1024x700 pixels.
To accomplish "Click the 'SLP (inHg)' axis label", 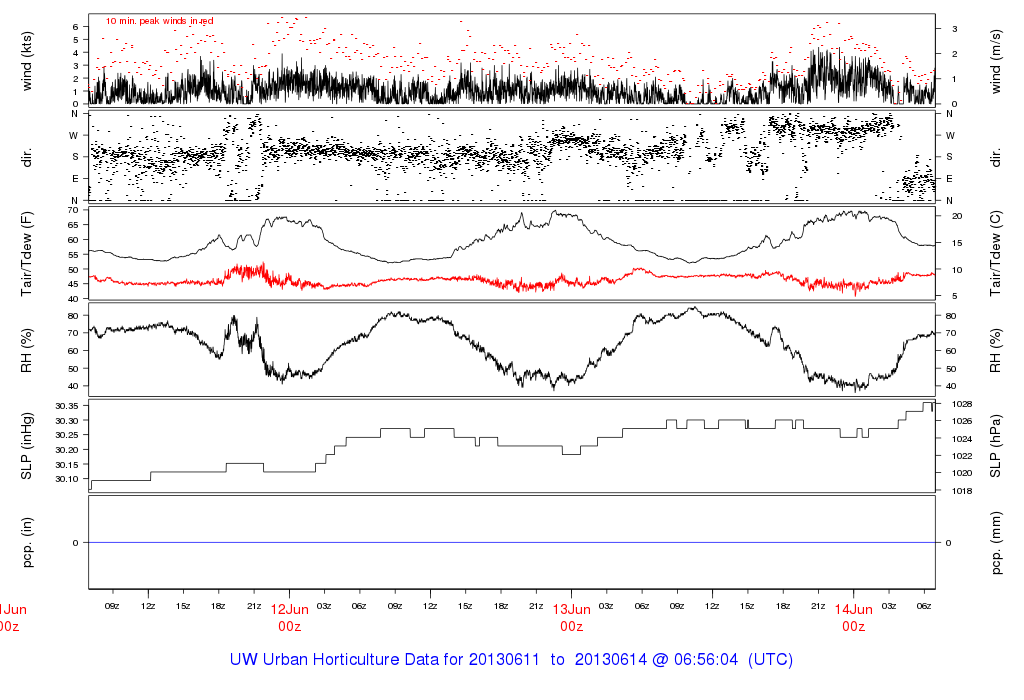I will click(28, 445).
